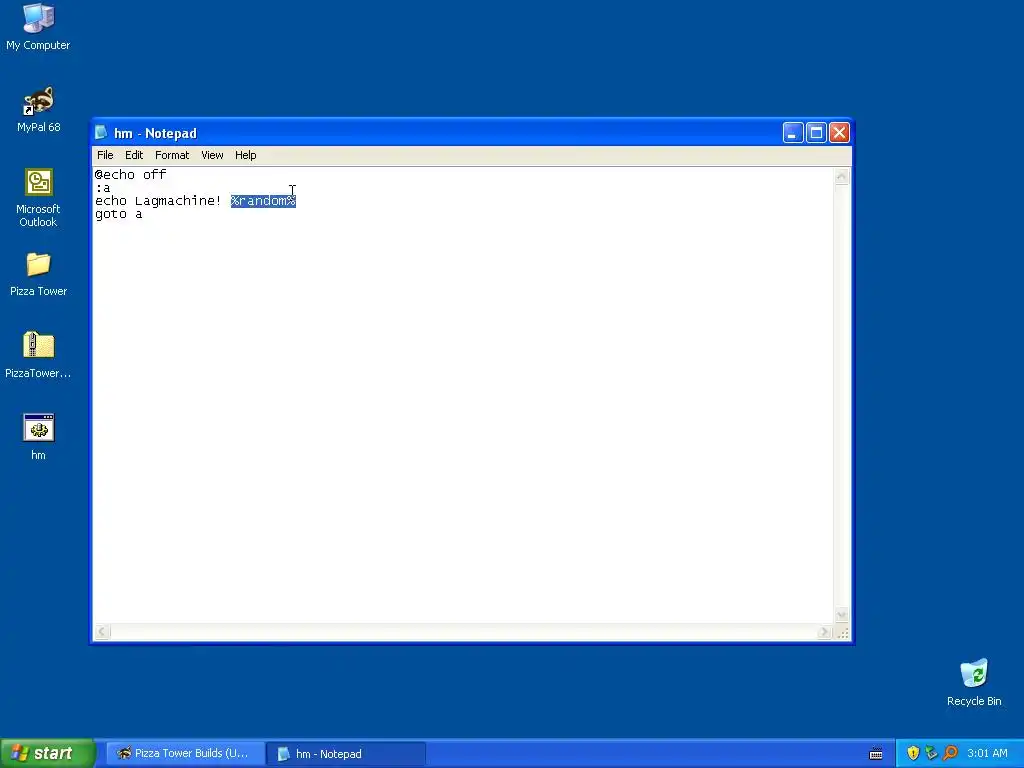Open the Edit menu in Notepad
The height and width of the screenshot is (768, 1024).
point(134,155)
